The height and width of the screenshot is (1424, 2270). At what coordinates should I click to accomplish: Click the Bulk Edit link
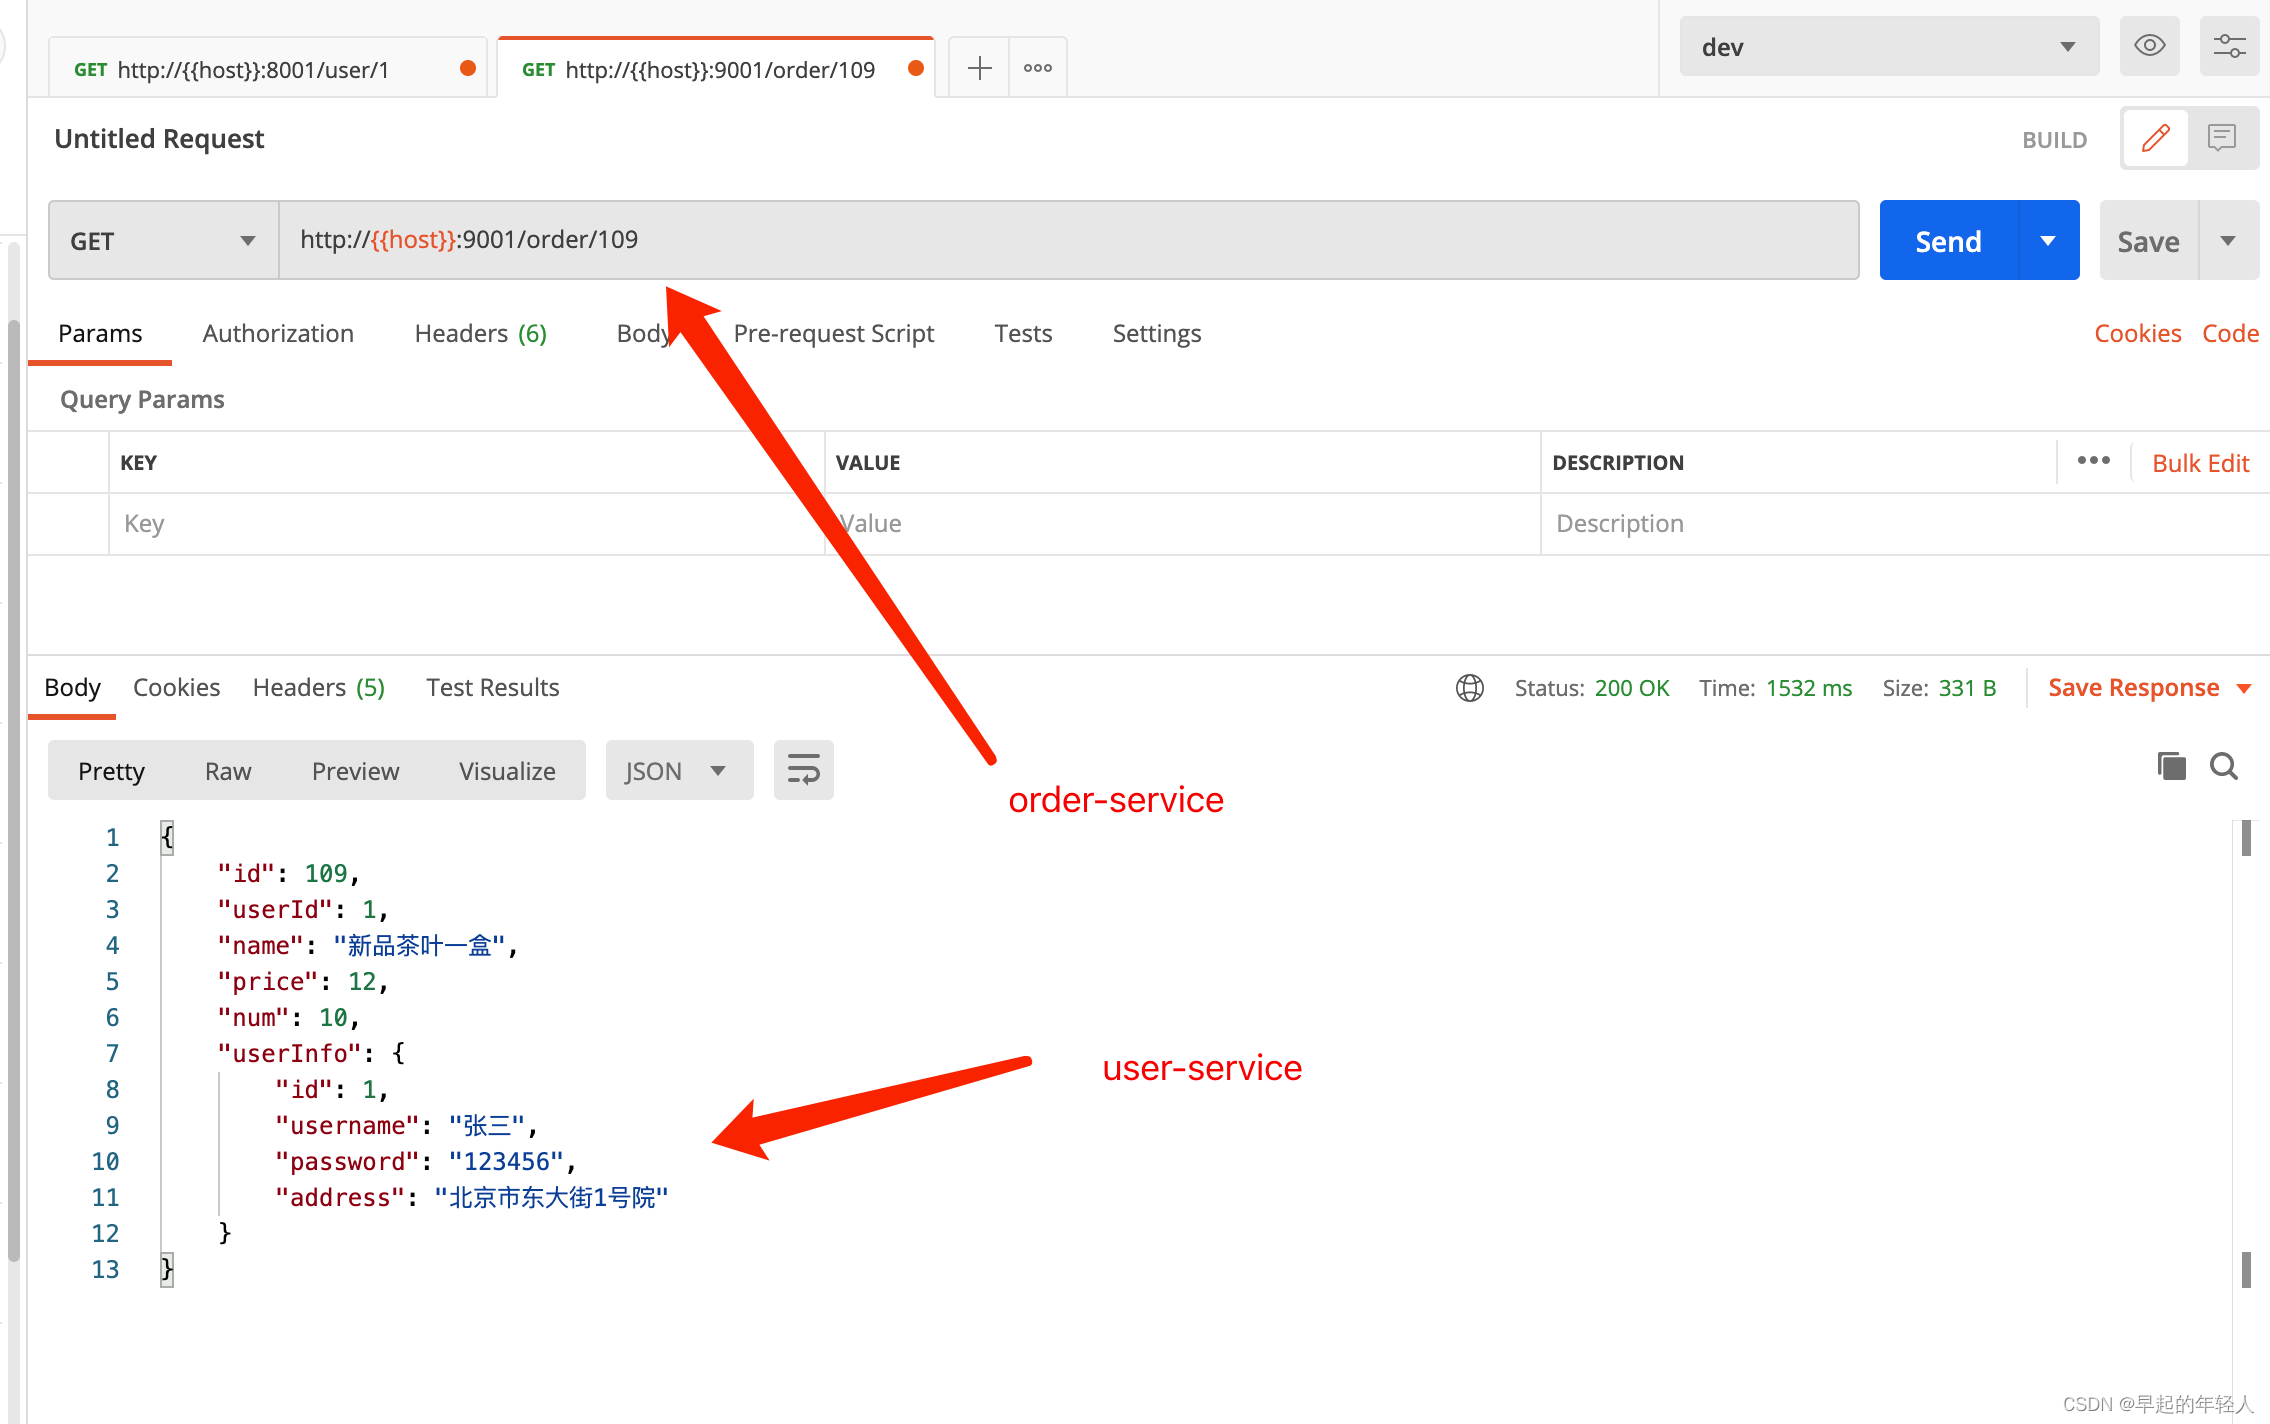pyautogui.click(x=2200, y=463)
